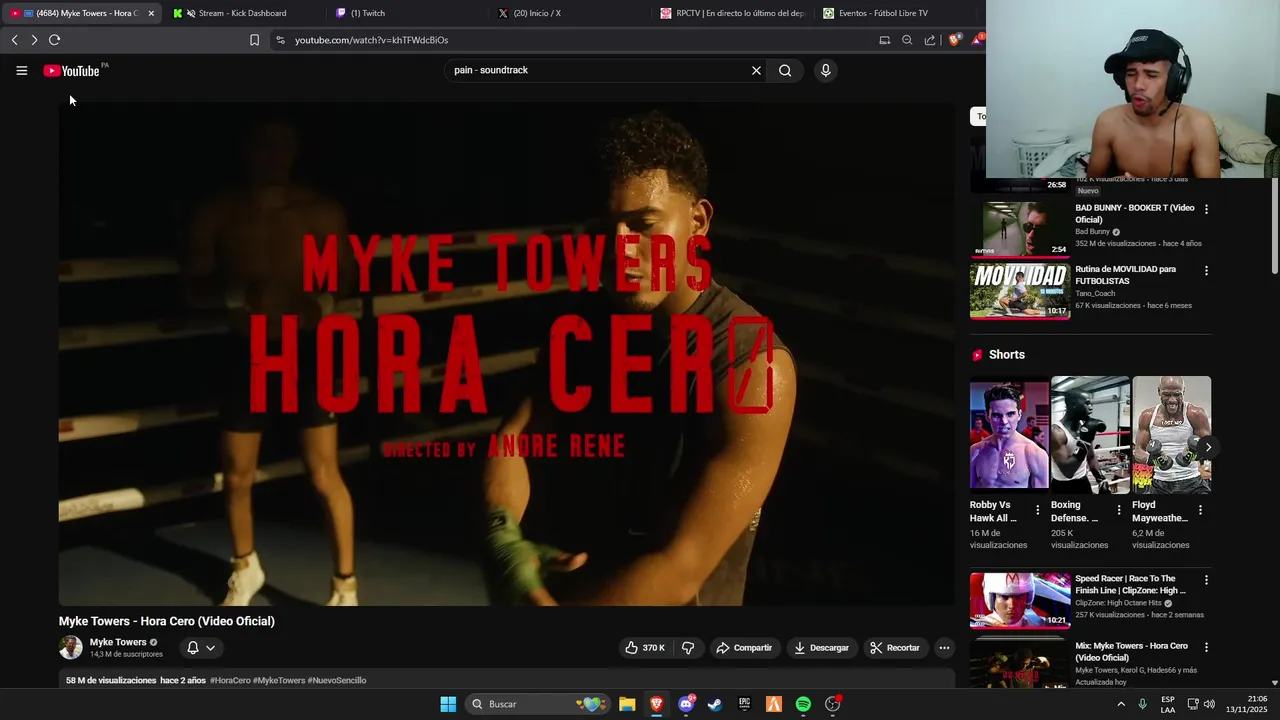Viewport: 1280px width, 720px height.
Task: Open the zoom magnifier icon in address bar
Action: pos(907,40)
